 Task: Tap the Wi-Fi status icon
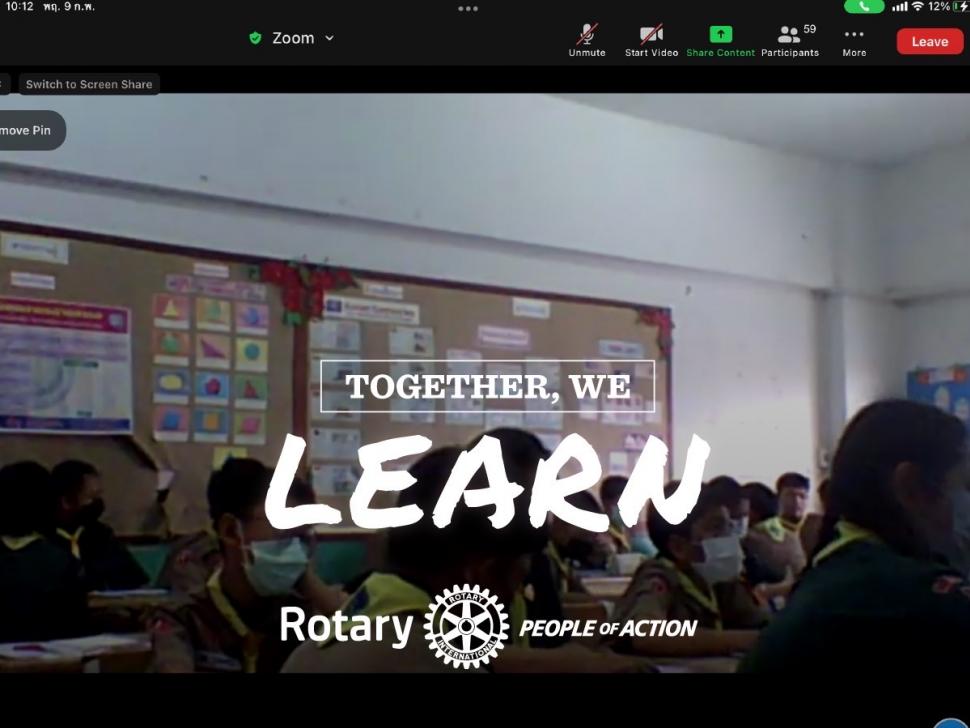(x=917, y=6)
